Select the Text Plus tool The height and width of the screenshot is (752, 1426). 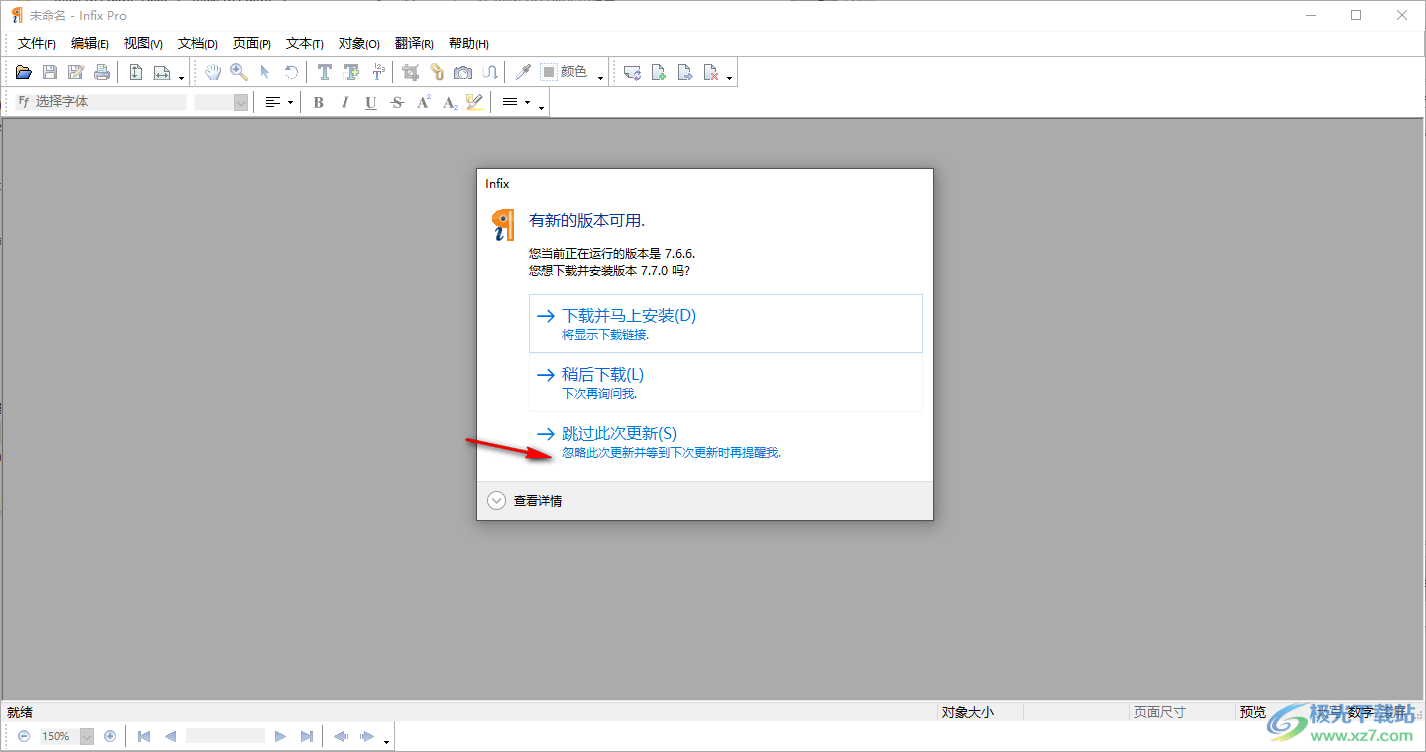pos(351,72)
